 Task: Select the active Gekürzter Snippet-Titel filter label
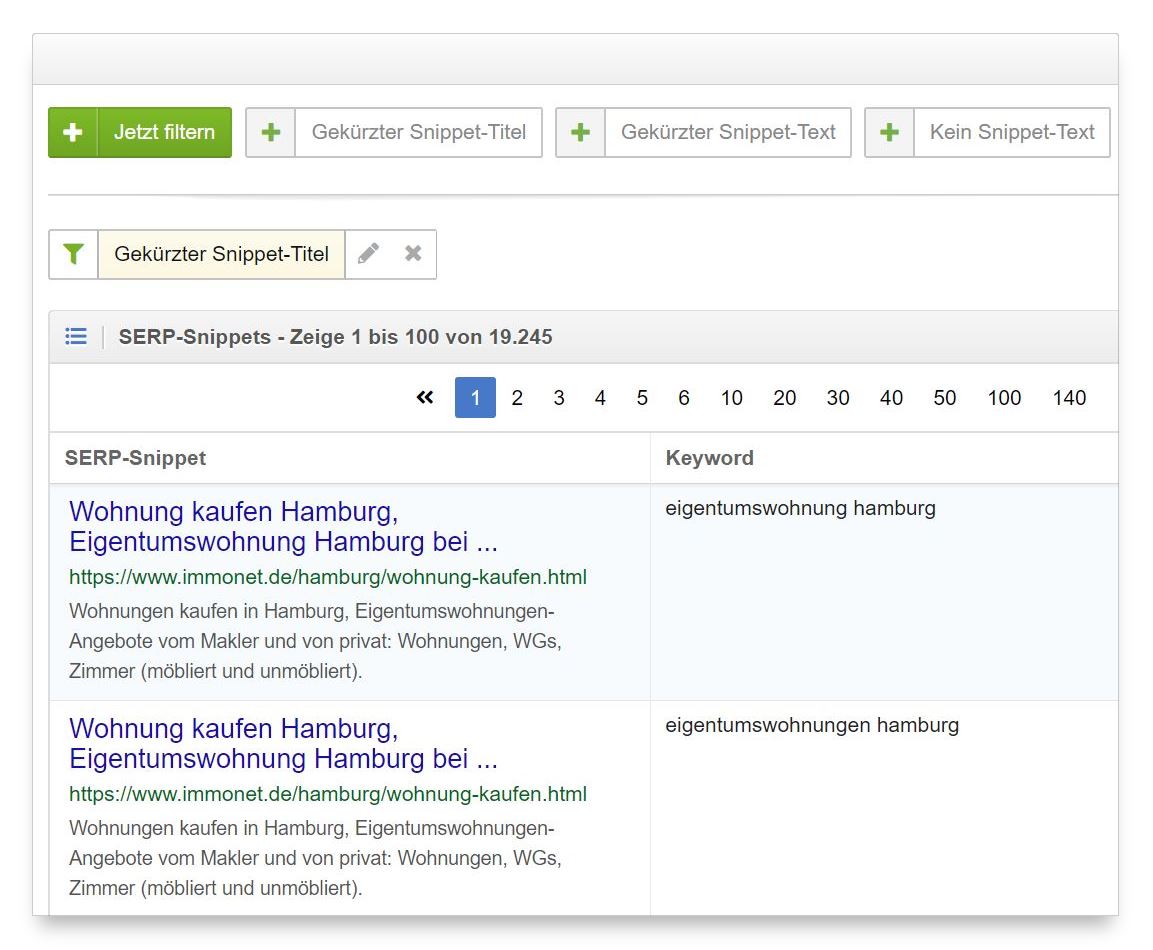point(221,254)
